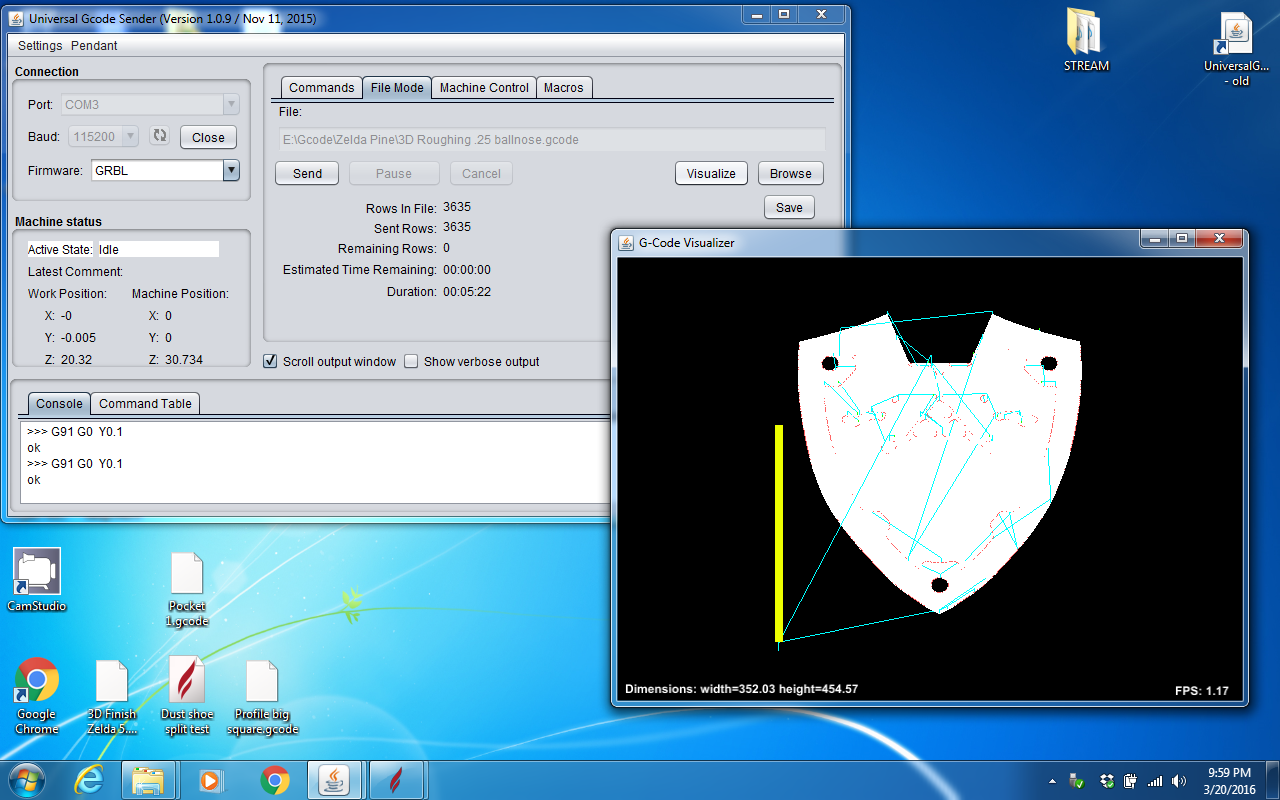
Task: Select the File Mode tab
Action: coord(397,88)
